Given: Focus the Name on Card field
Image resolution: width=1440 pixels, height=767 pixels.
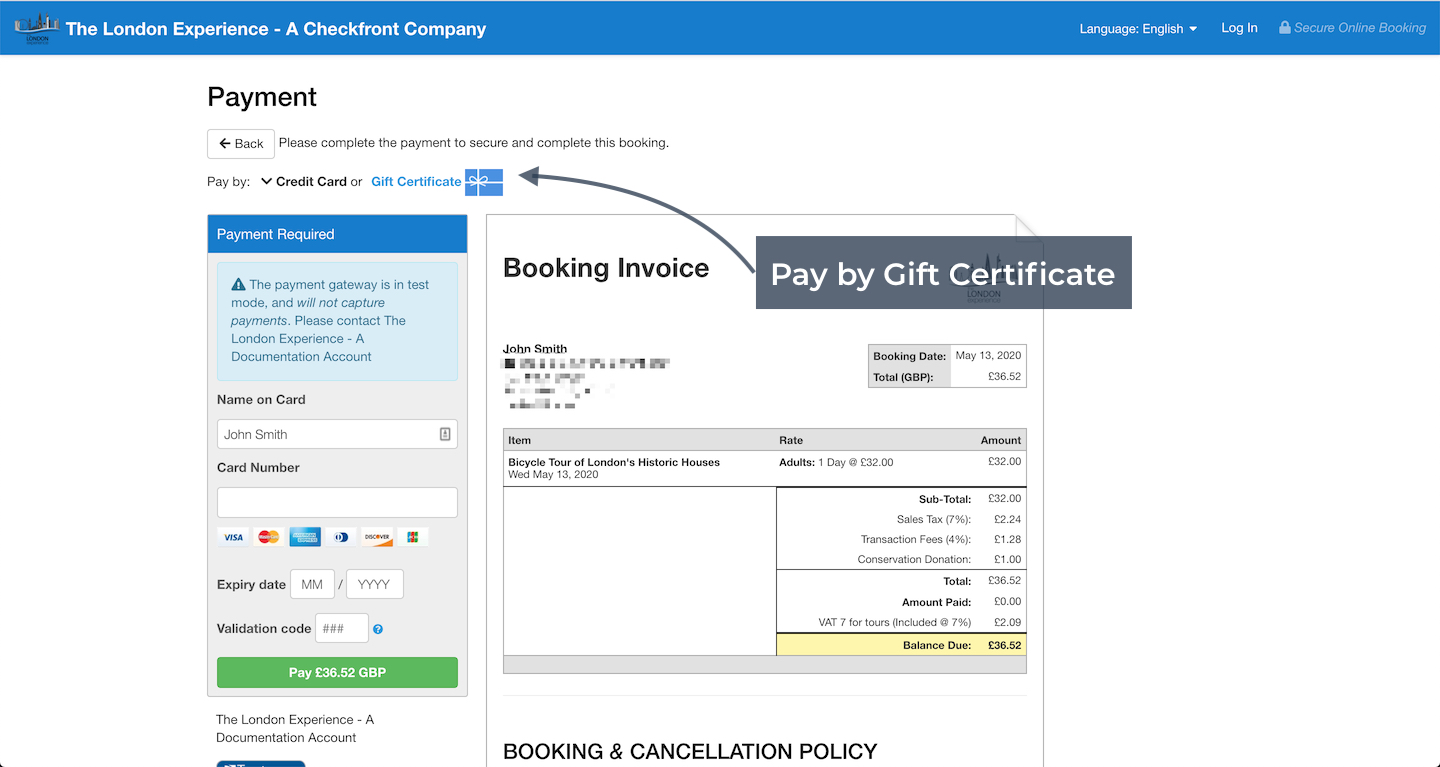Looking at the screenshot, I should coord(337,434).
